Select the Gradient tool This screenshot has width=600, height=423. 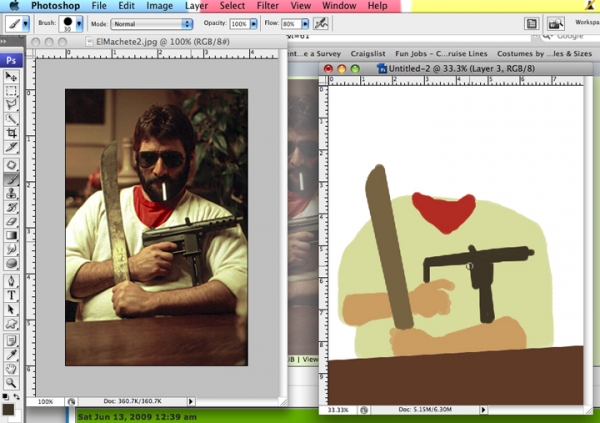pyautogui.click(x=11, y=235)
